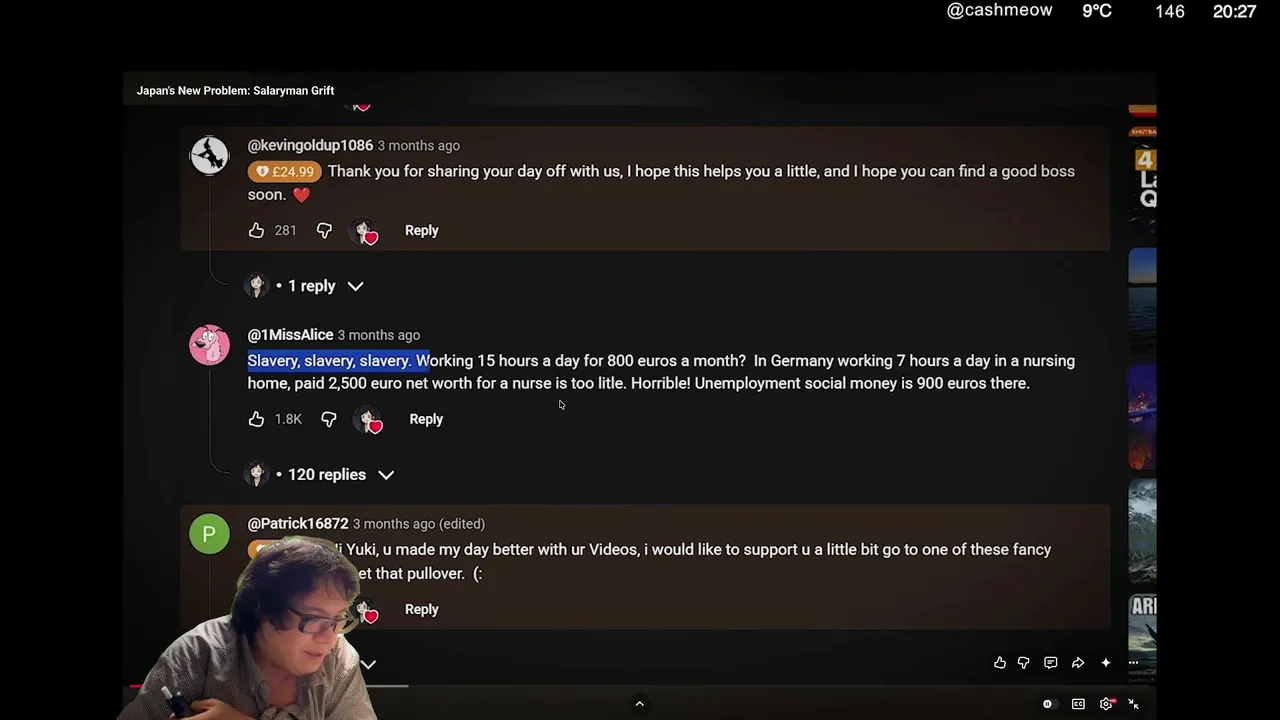This screenshot has width=1280, height=720.
Task: Exit fullscreen with the shrink arrows icon
Action: pos(1134,704)
